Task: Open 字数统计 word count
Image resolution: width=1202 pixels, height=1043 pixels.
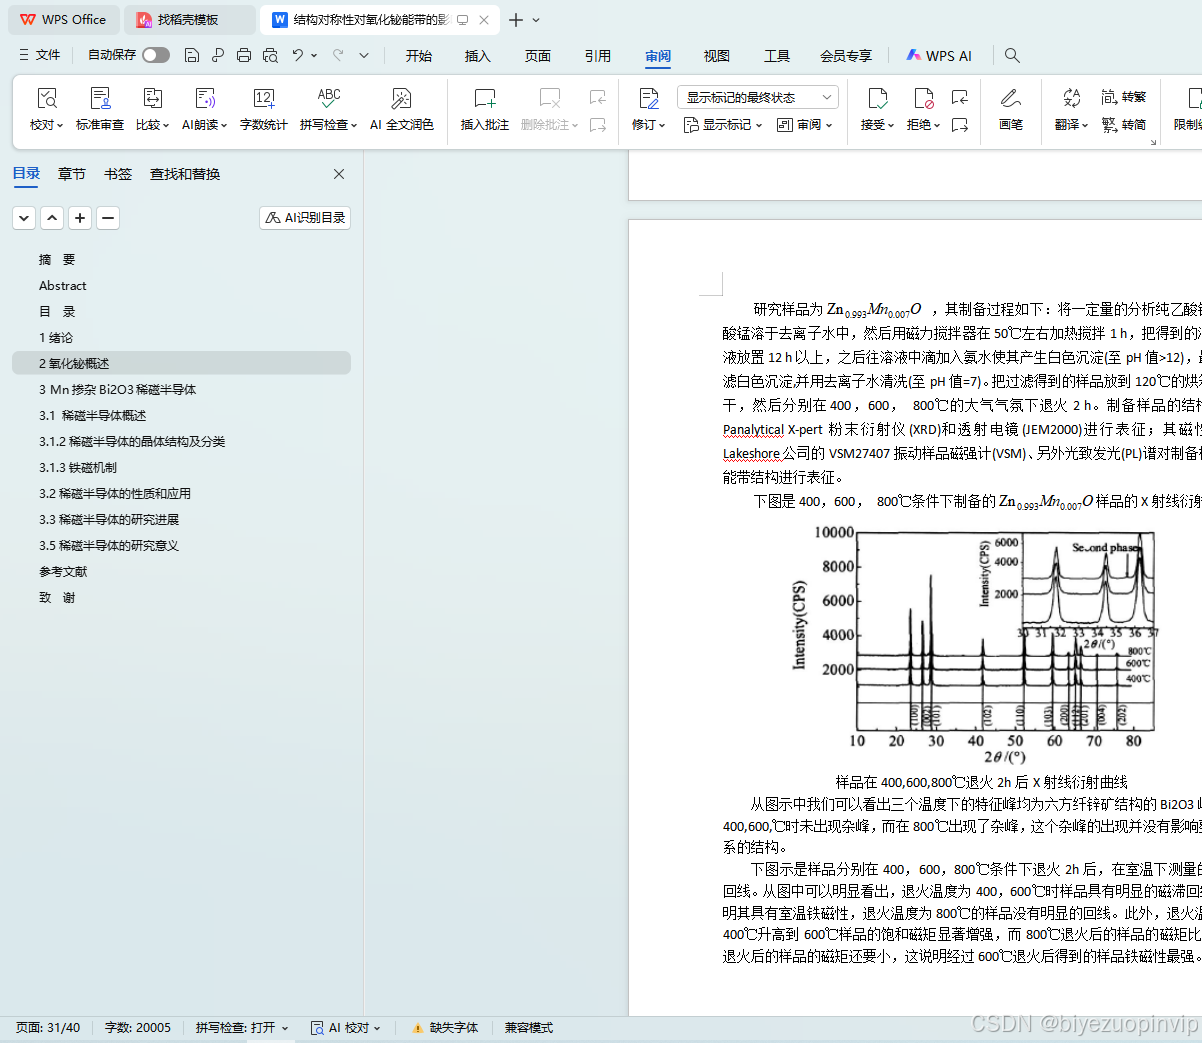Action: [264, 109]
